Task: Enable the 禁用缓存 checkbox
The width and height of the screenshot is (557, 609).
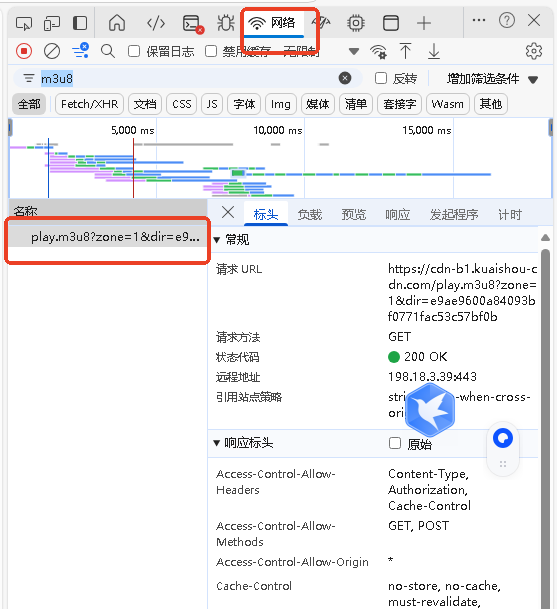Action: (x=211, y=51)
